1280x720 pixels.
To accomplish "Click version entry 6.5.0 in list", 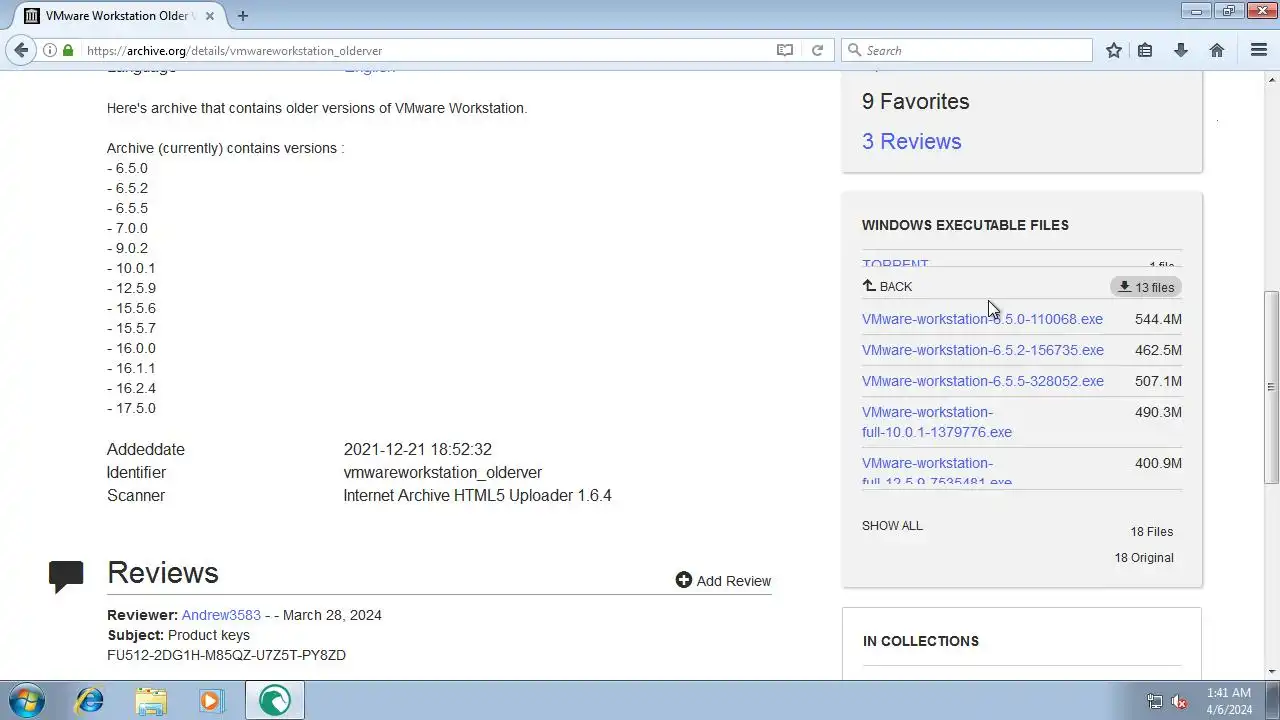I will [127, 168].
